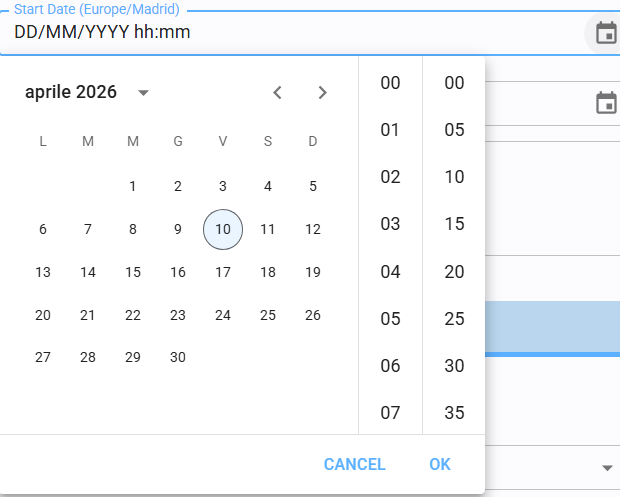Pick April 15 in the calendar
This screenshot has height=497, width=620.
click(x=133, y=272)
